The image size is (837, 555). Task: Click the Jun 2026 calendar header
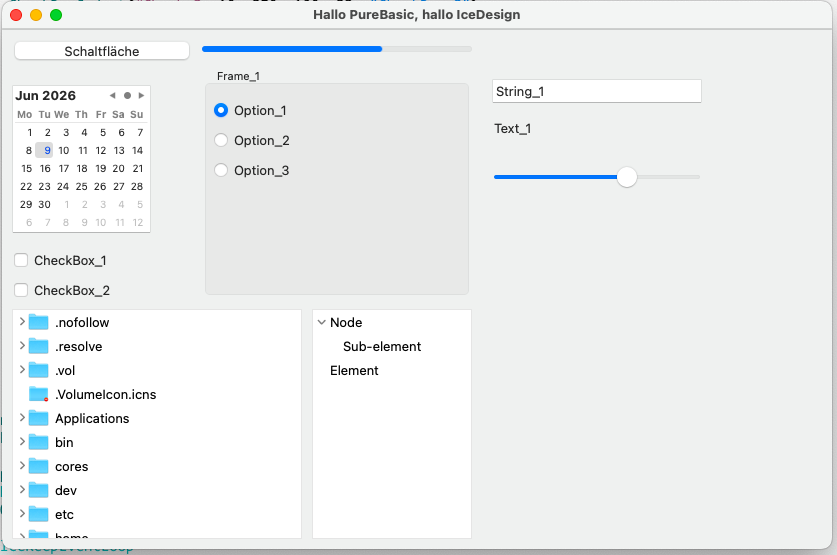[x=45, y=96]
